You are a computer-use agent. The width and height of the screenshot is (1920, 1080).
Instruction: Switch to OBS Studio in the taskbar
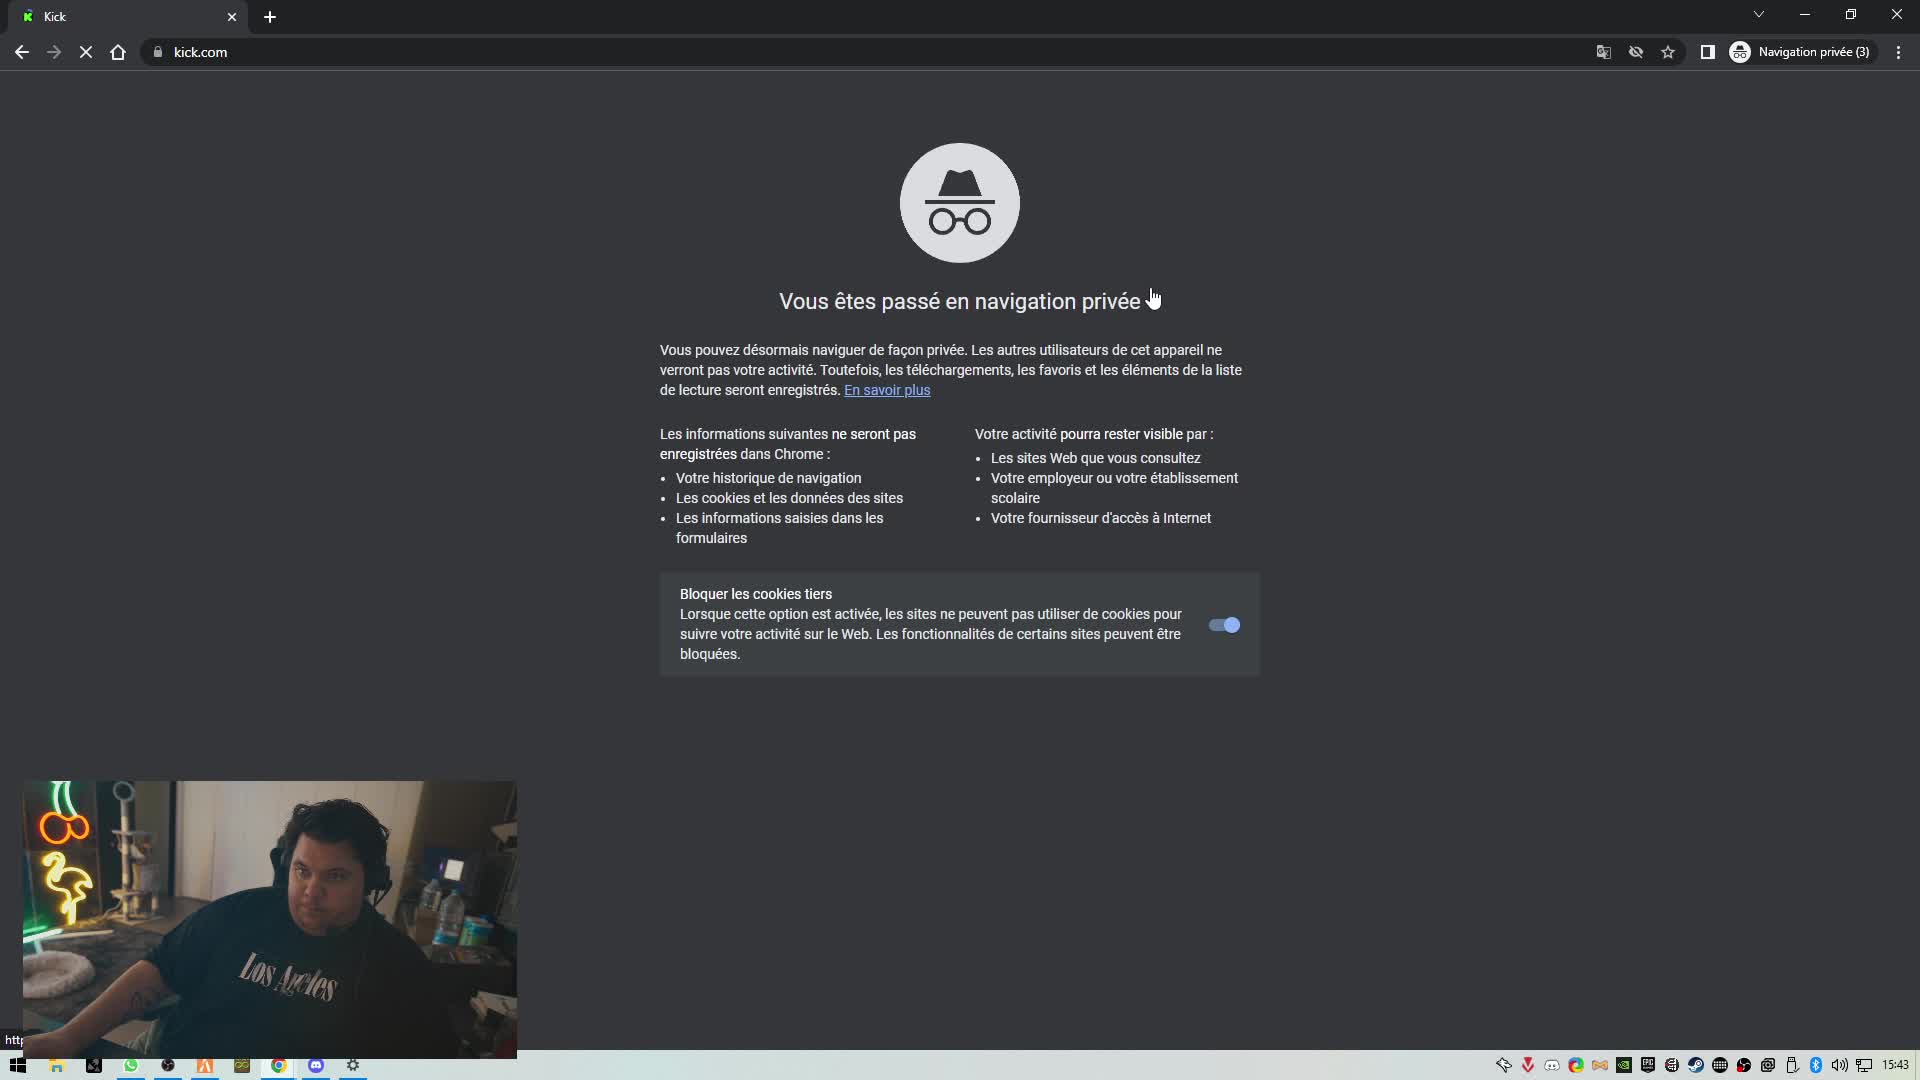pos(168,1065)
